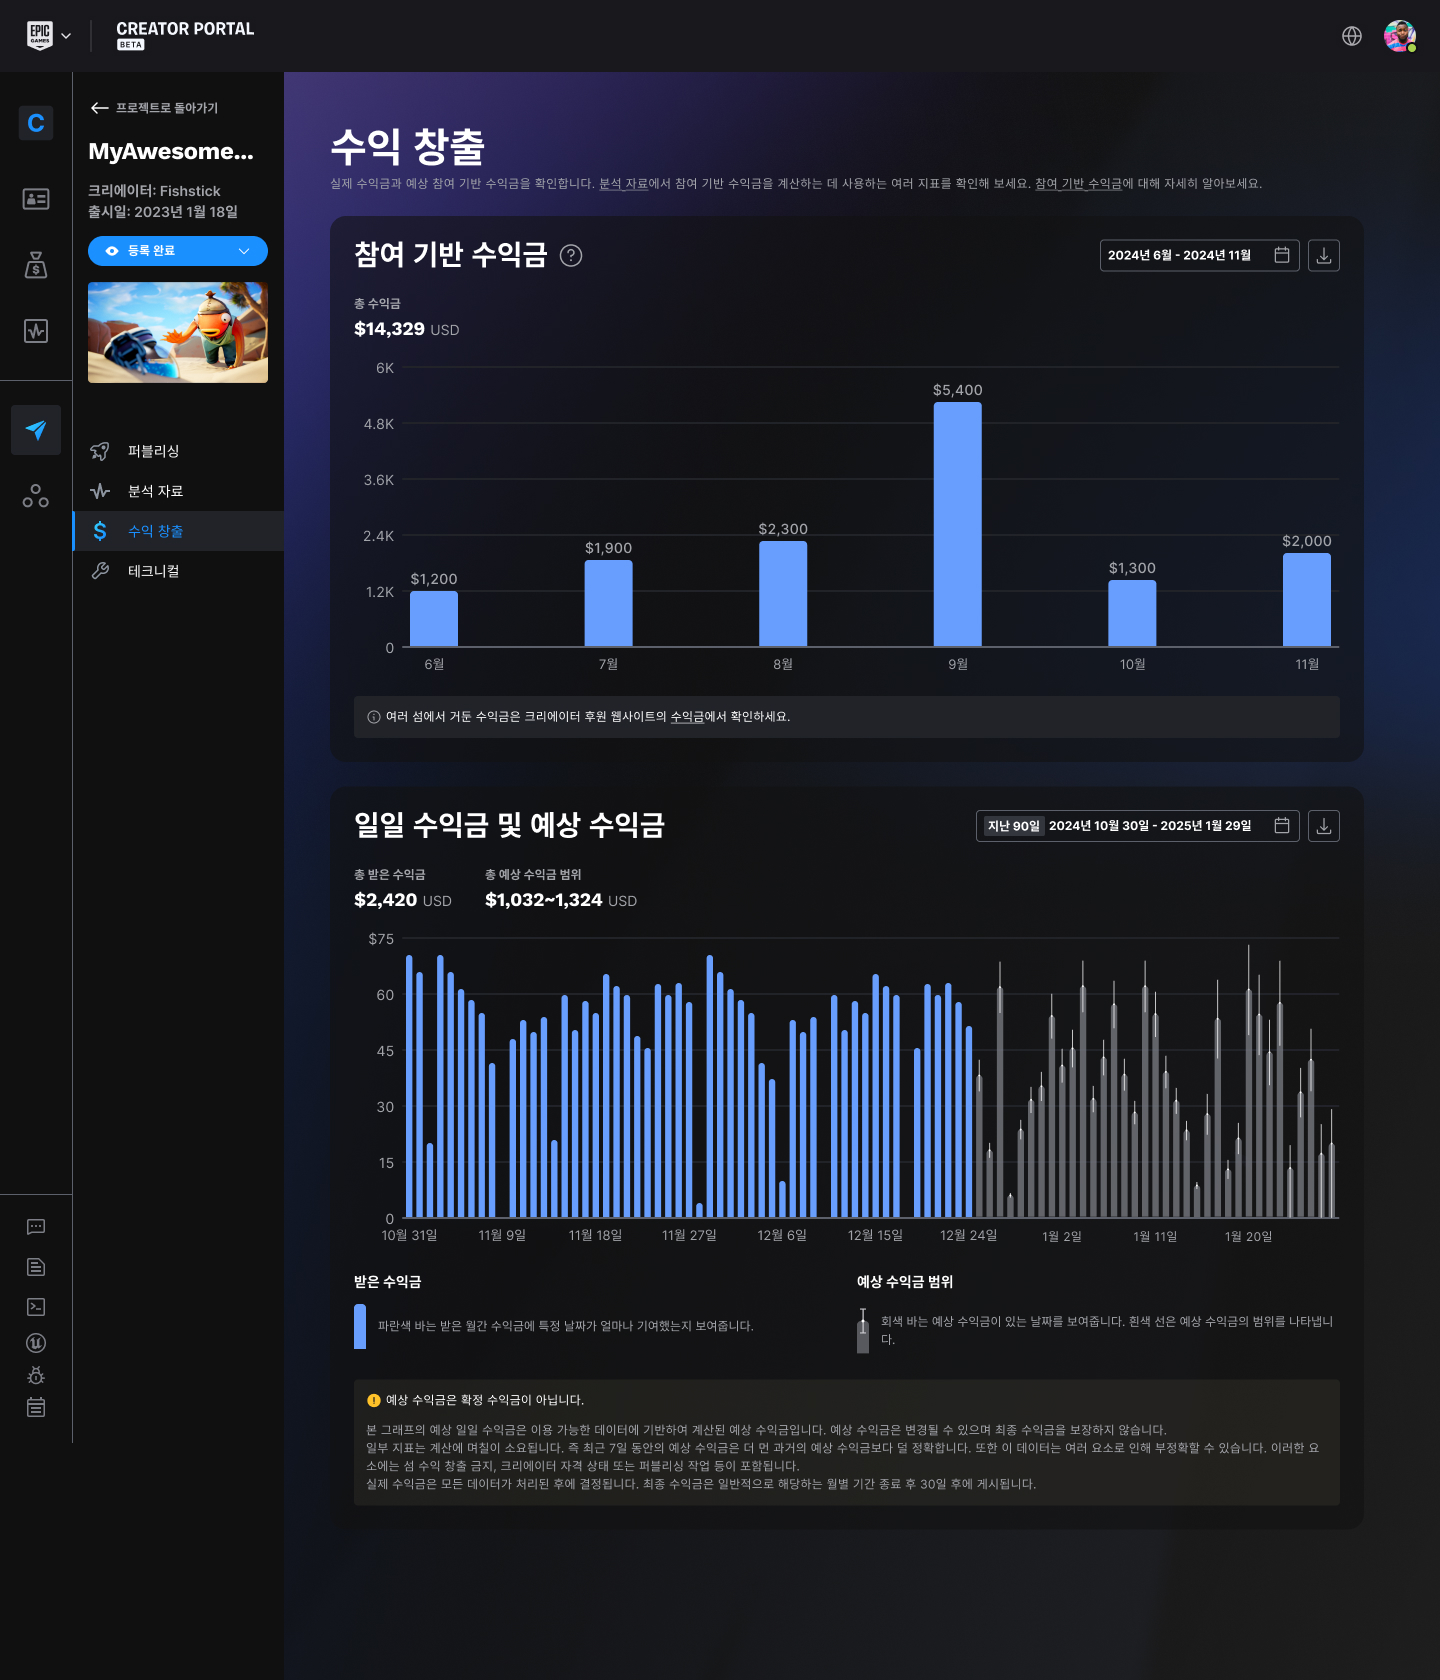Click the 출시일: 2023년 1월 18일 text
Screen dimensions: 1440x1680
tap(163, 212)
